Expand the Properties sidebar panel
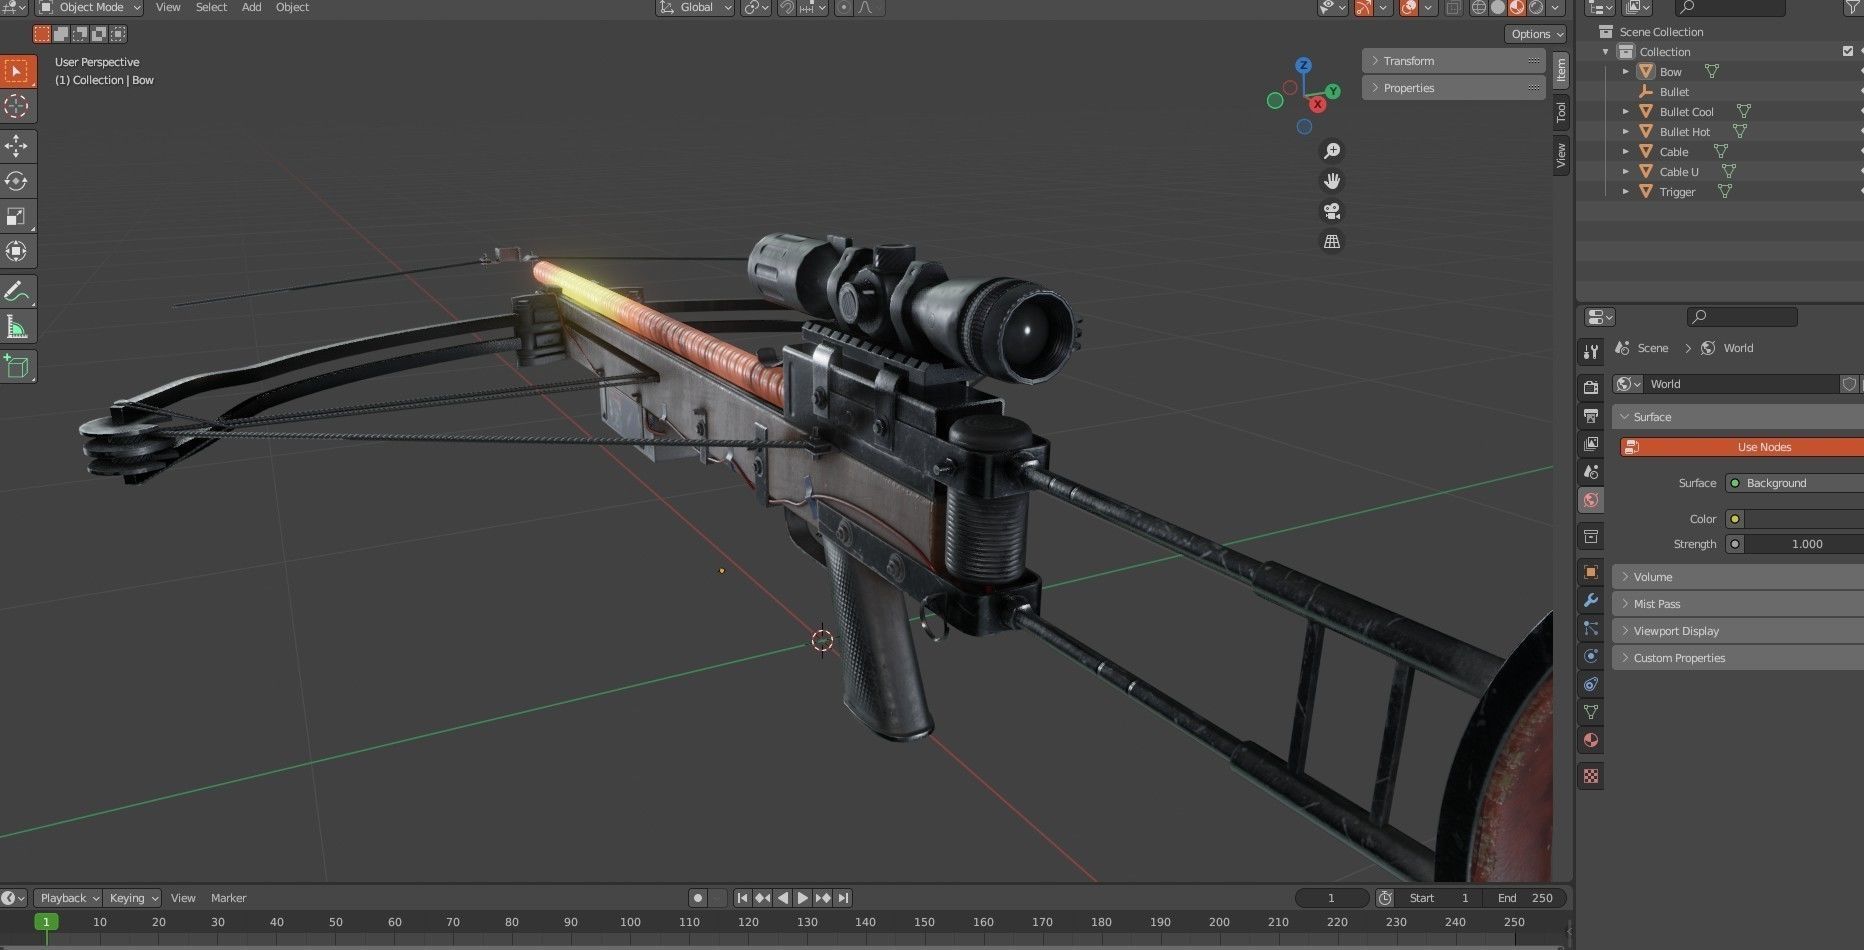Image resolution: width=1864 pixels, height=950 pixels. pyautogui.click(x=1454, y=88)
